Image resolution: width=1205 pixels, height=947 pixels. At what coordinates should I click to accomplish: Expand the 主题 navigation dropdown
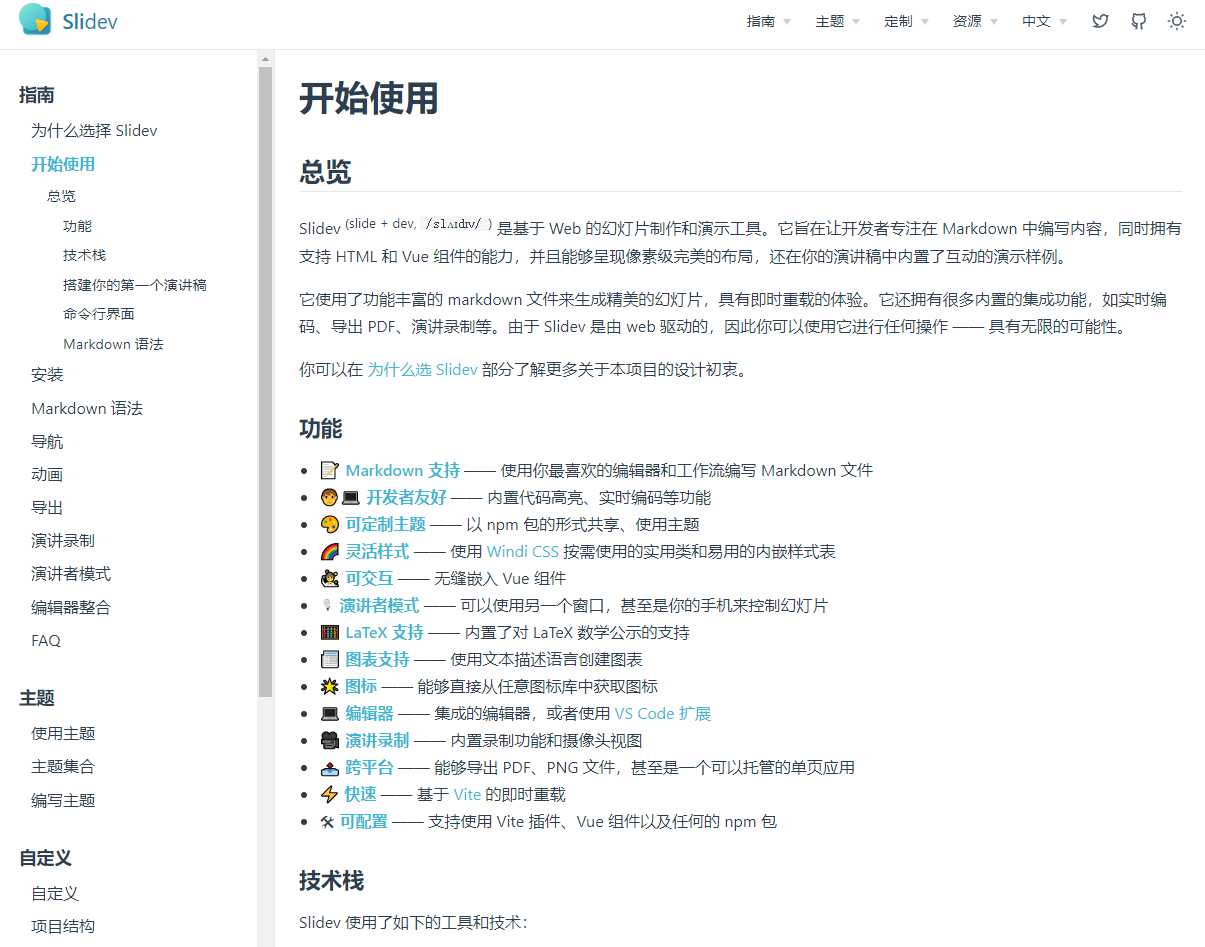837,21
